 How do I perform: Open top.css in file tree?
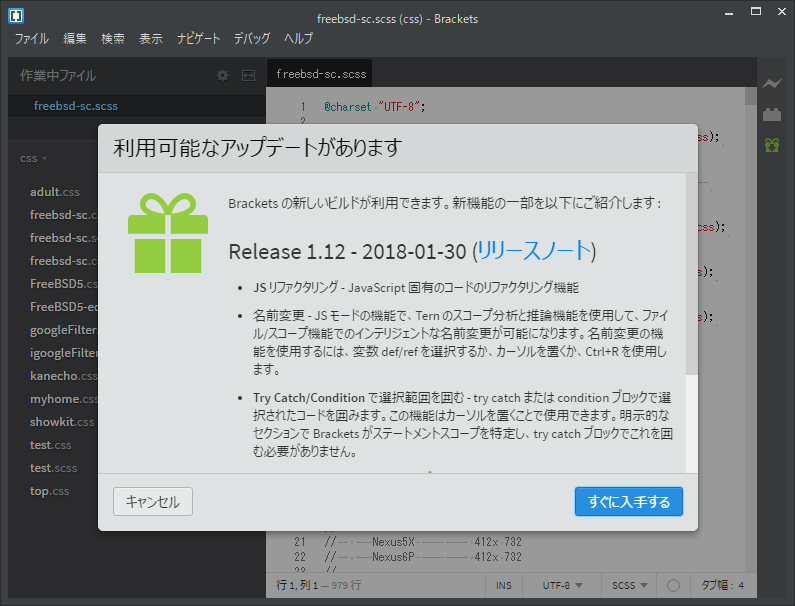(49, 491)
